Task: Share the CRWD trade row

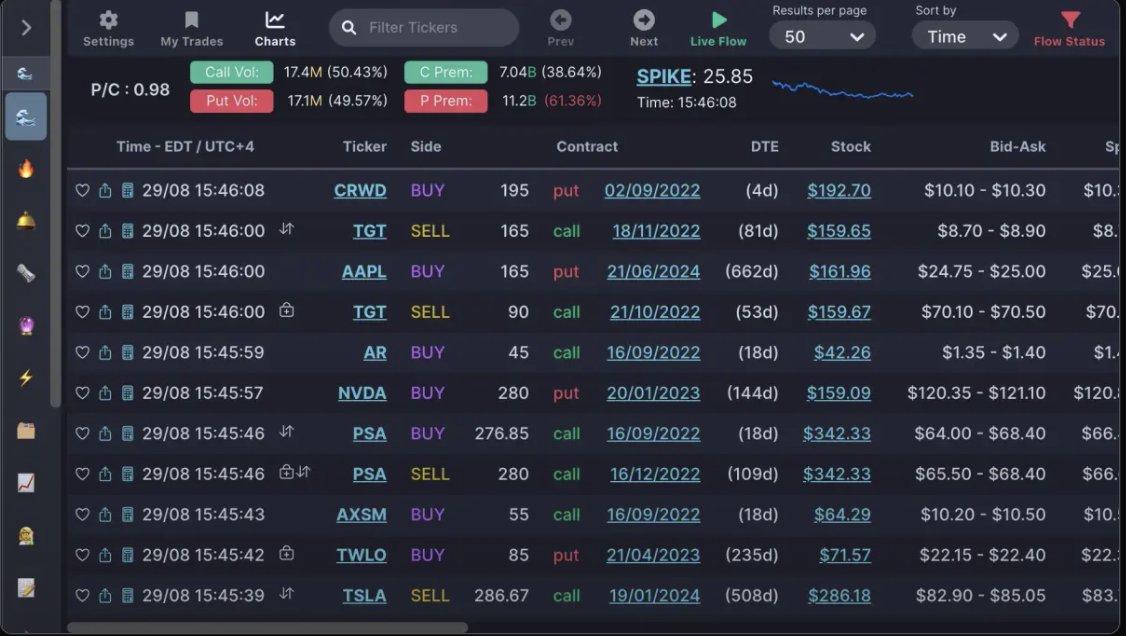Action: point(105,190)
